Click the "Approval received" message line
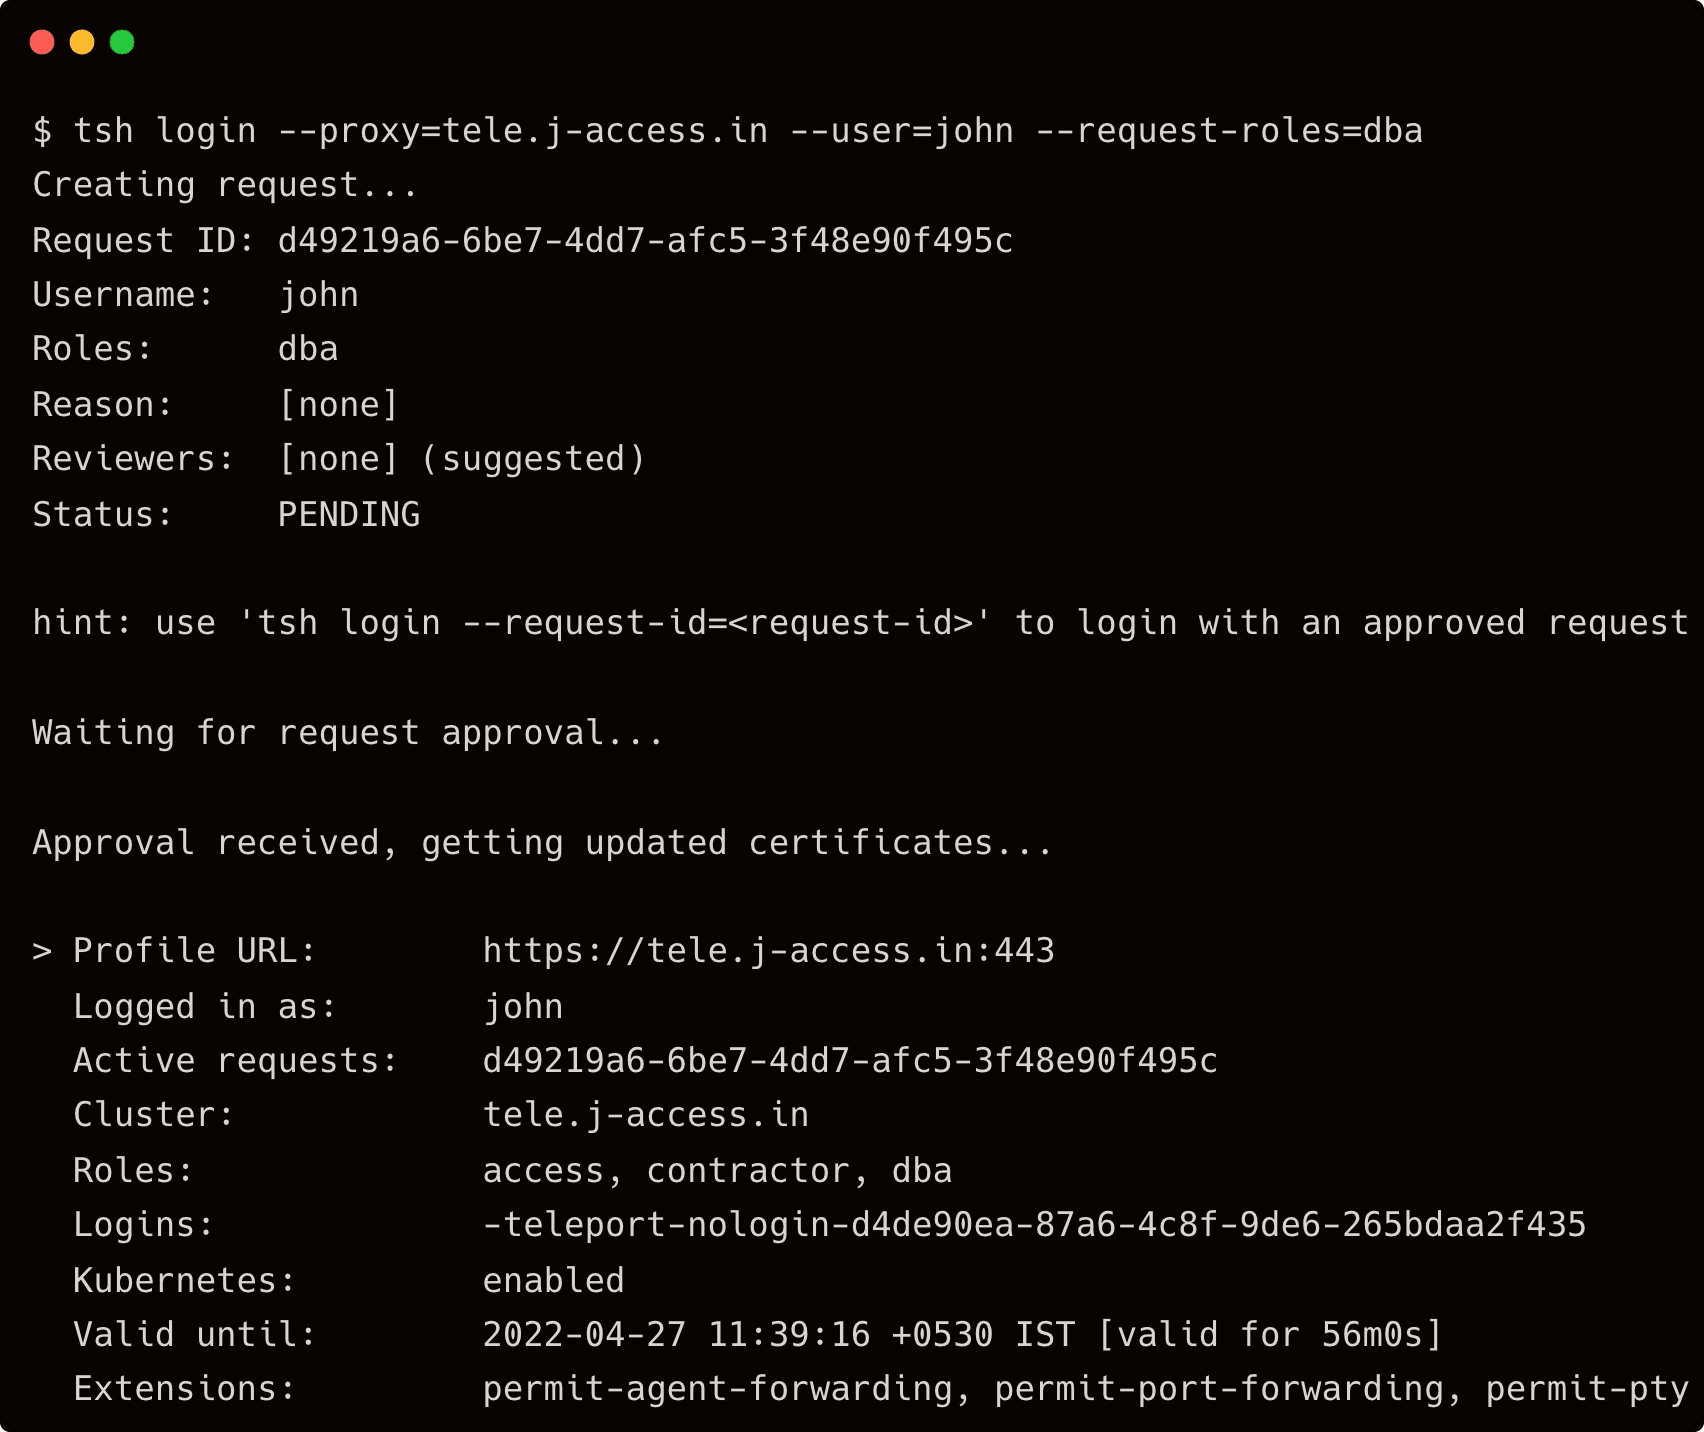1704x1432 pixels. [542, 843]
